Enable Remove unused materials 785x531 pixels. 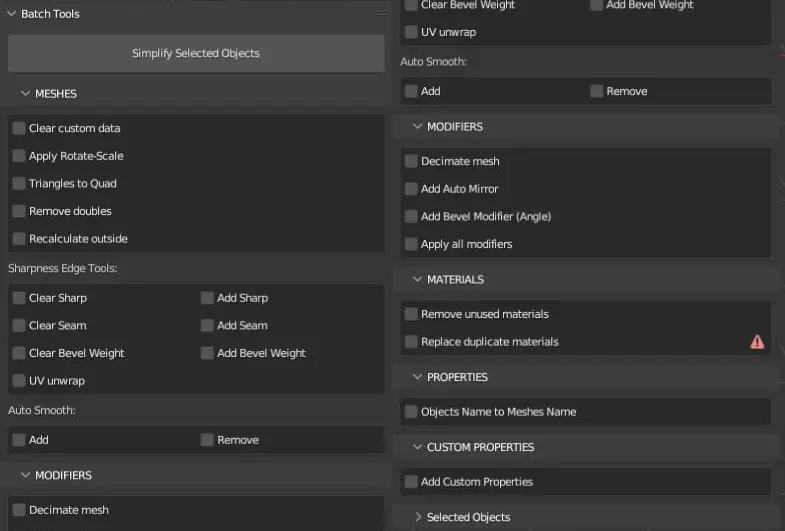coord(411,314)
